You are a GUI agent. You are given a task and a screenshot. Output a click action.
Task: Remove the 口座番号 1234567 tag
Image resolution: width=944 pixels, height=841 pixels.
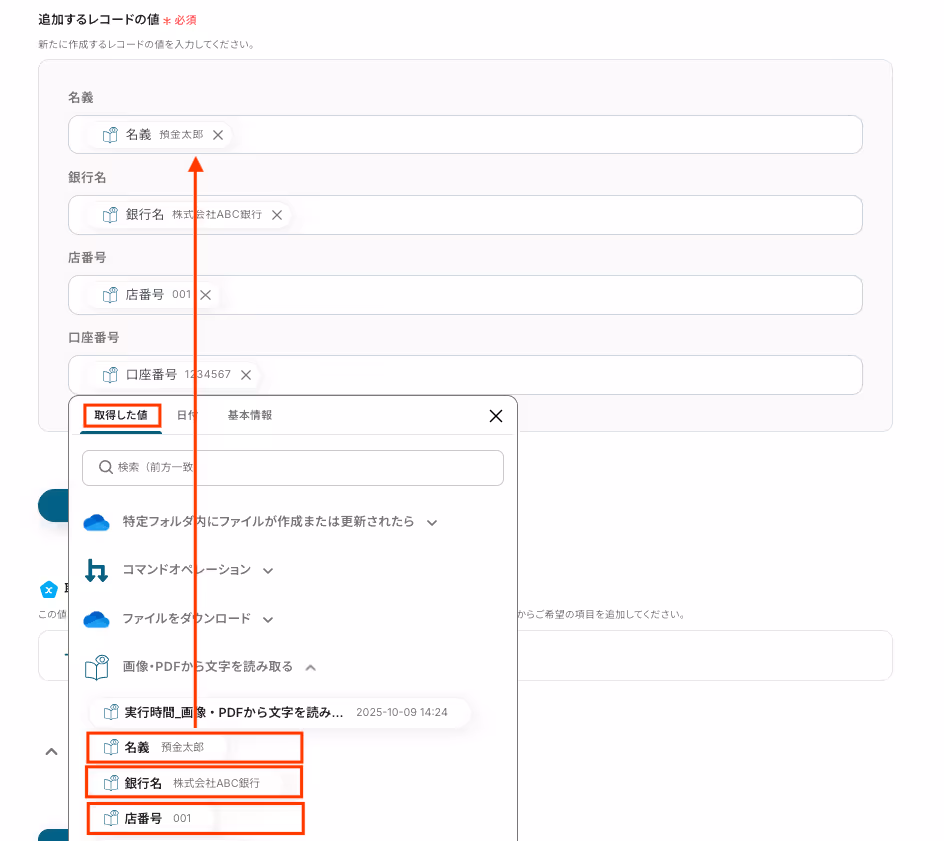(246, 375)
